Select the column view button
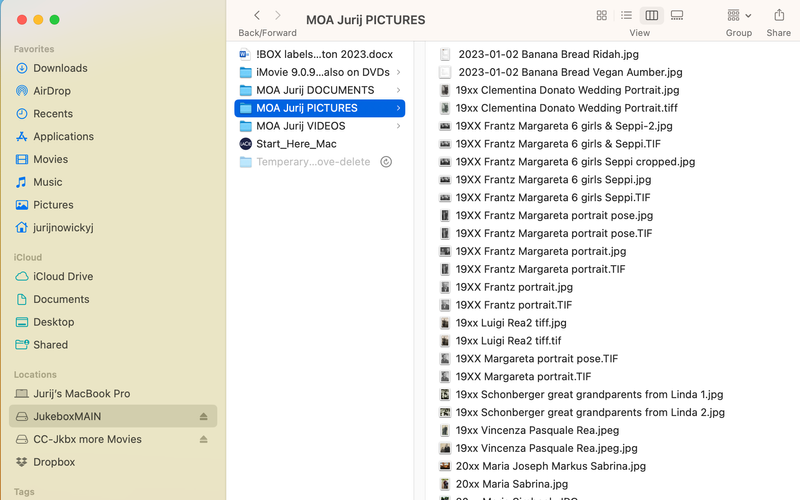The width and height of the screenshot is (800, 500). coord(652,15)
